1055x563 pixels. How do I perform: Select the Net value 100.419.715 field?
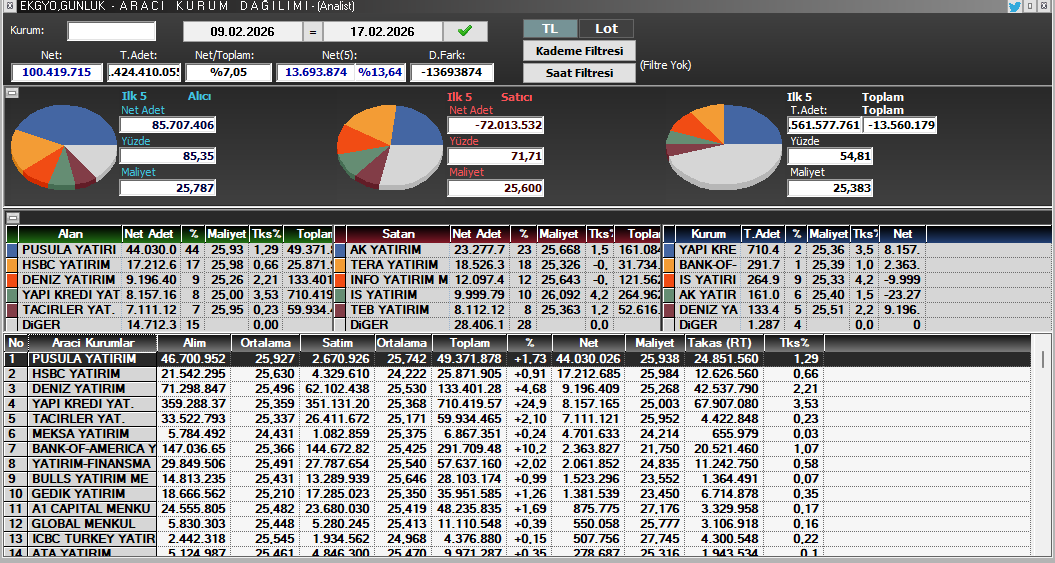pyautogui.click(x=57, y=72)
